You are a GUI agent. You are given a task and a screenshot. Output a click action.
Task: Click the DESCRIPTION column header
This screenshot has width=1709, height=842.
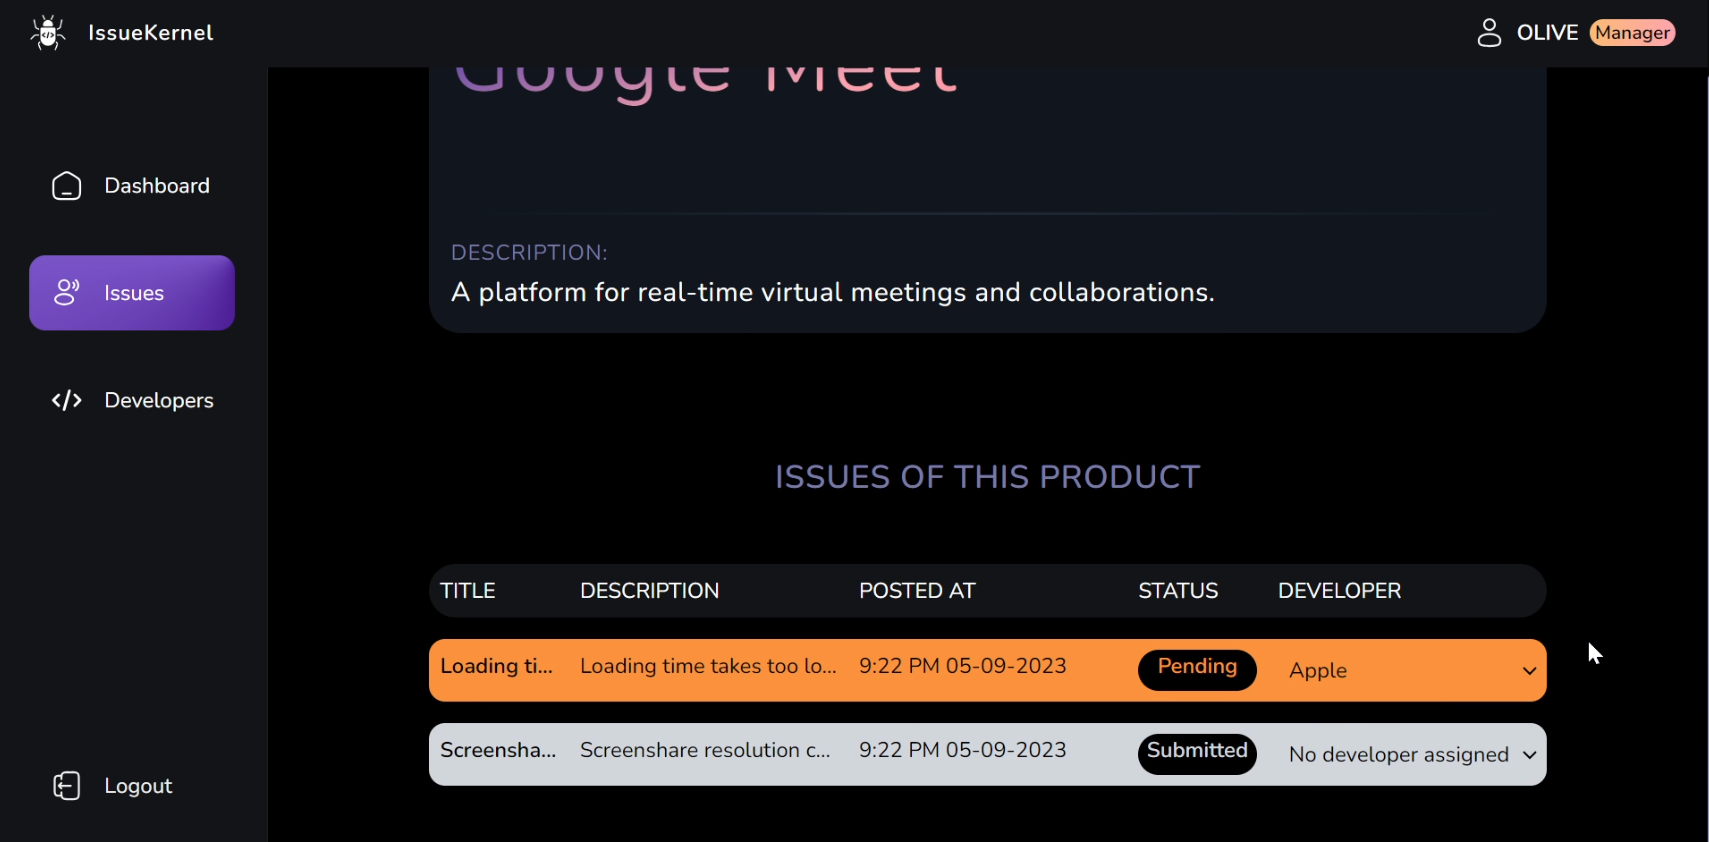[x=649, y=591]
